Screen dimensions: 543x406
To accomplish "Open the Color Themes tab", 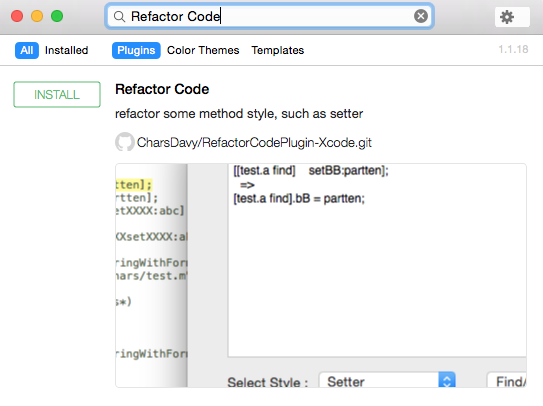I will pos(203,50).
